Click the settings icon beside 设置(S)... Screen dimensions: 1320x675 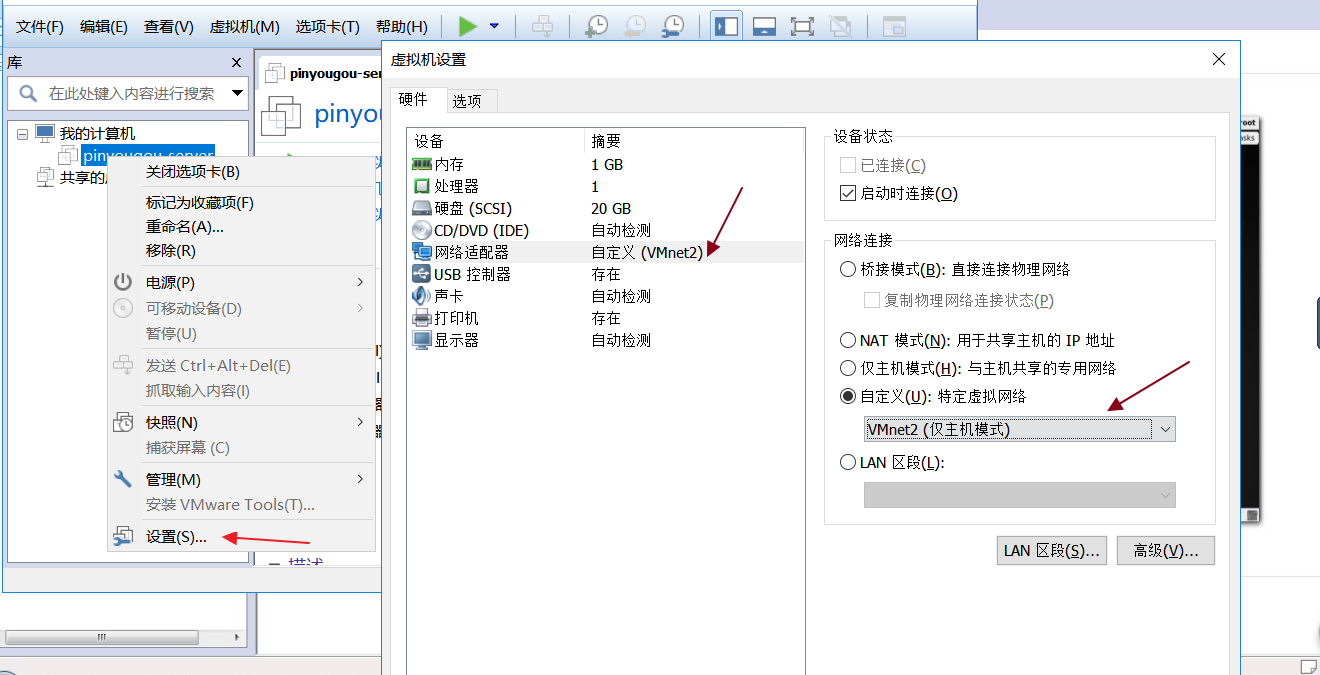point(123,537)
